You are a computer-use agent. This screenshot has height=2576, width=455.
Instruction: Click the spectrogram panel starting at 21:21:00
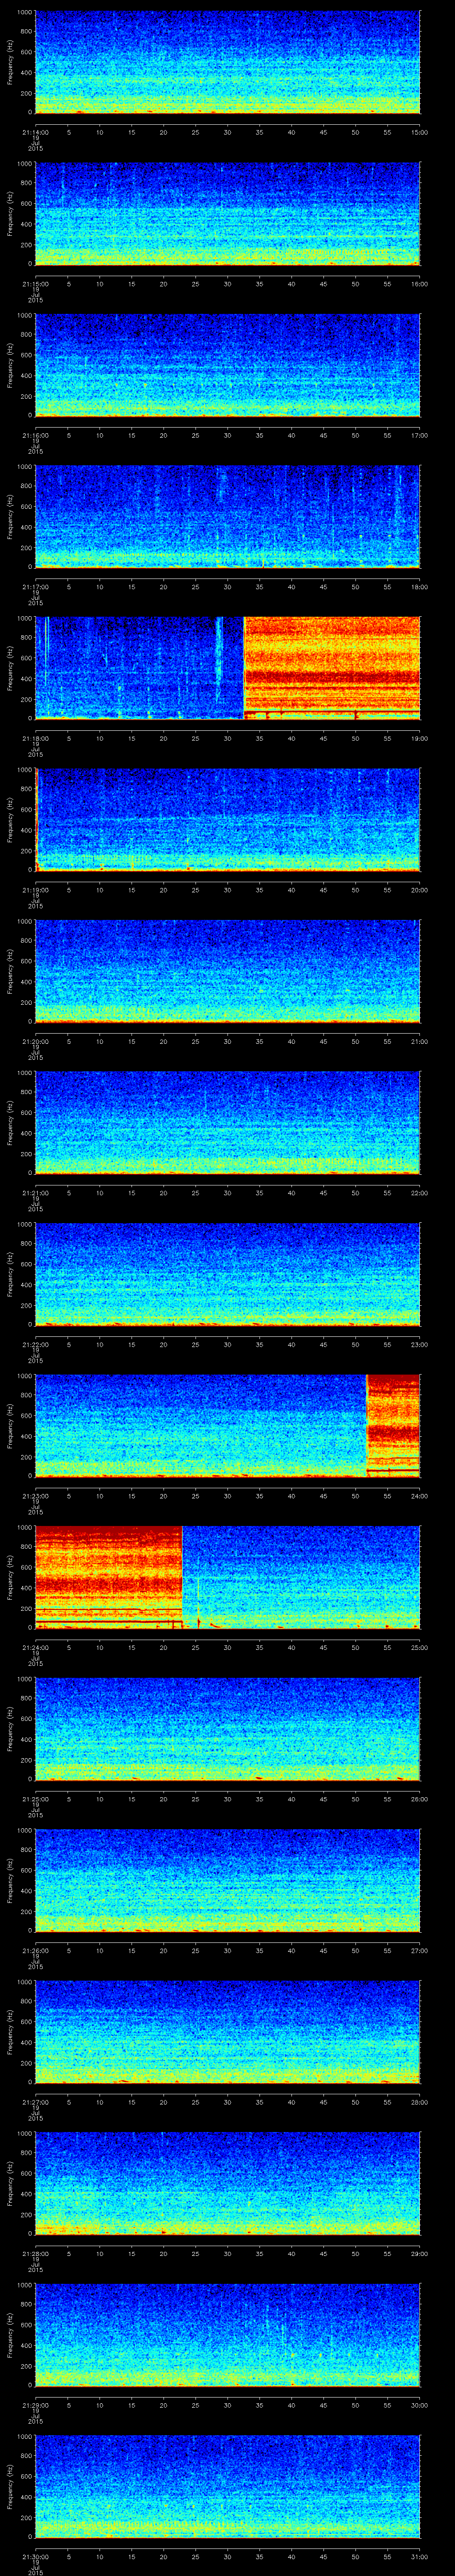coord(228,1123)
